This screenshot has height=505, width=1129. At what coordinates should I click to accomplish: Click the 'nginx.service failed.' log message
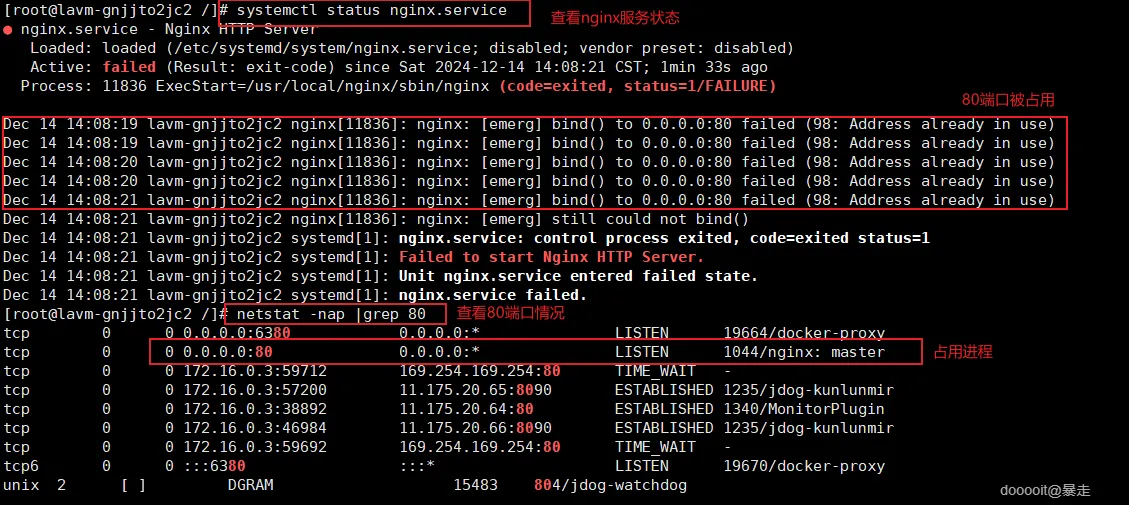click(493, 295)
